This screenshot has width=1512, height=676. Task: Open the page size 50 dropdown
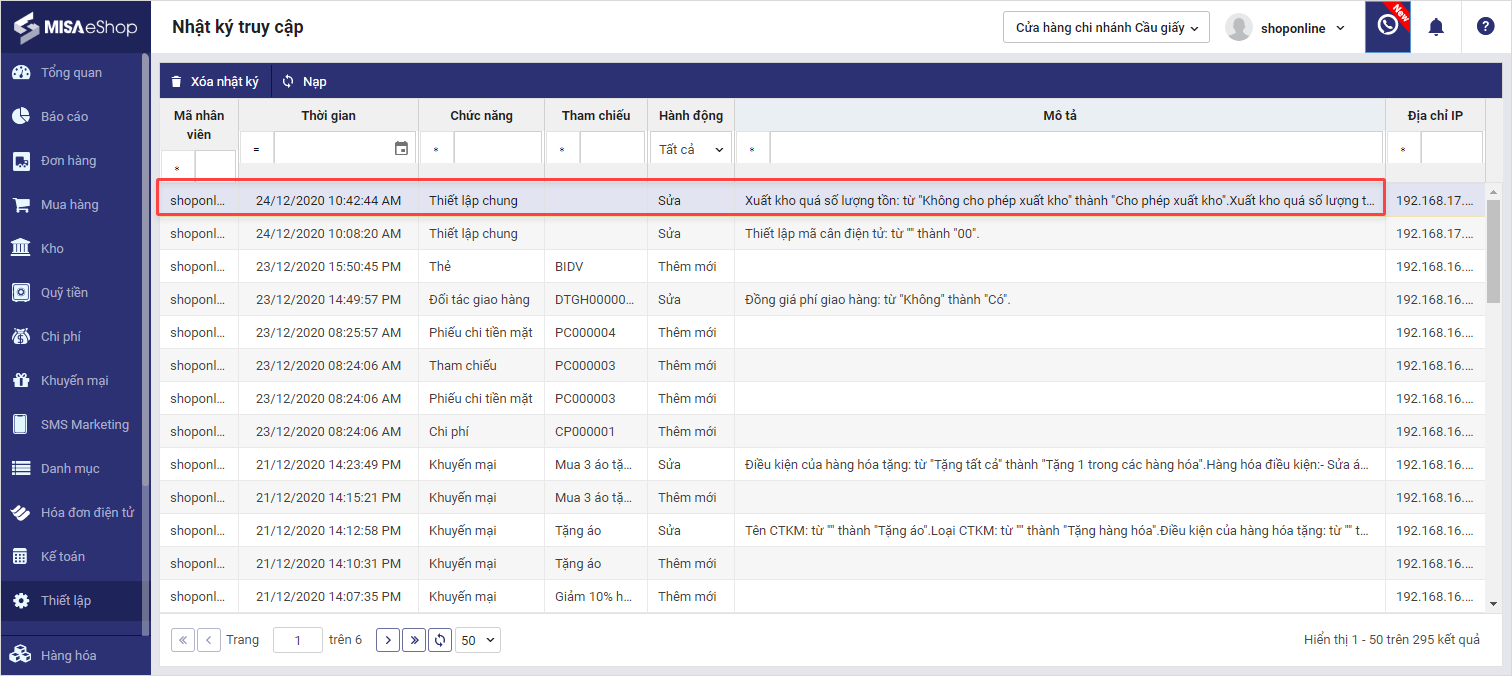pos(477,640)
